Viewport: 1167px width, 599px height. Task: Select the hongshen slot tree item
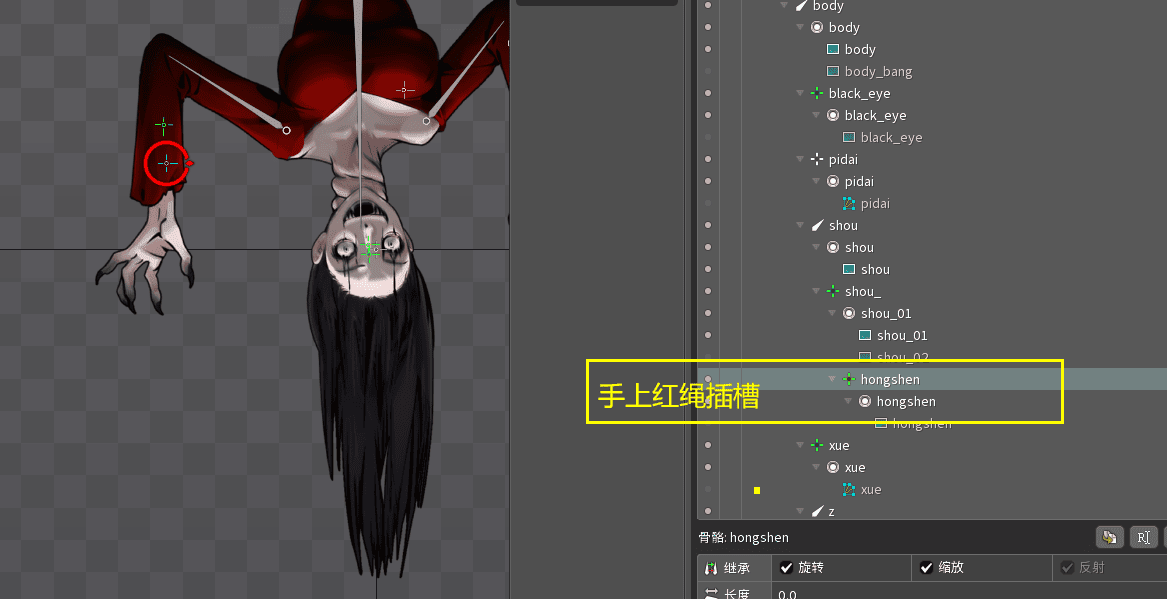coord(905,401)
